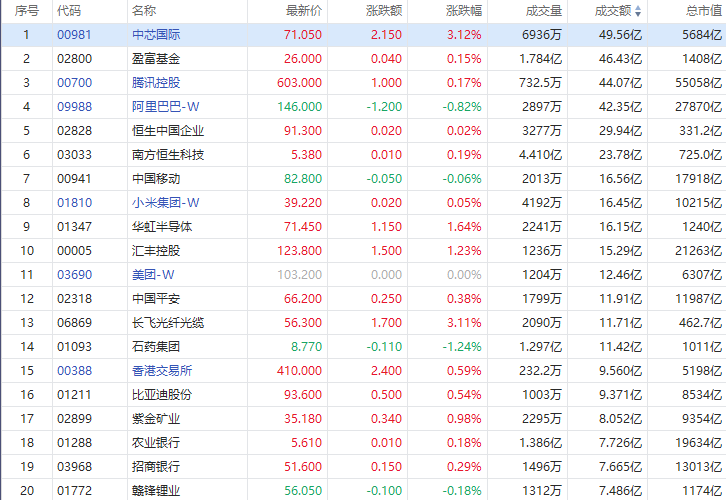Click the 序号 column header

(x=27, y=11)
